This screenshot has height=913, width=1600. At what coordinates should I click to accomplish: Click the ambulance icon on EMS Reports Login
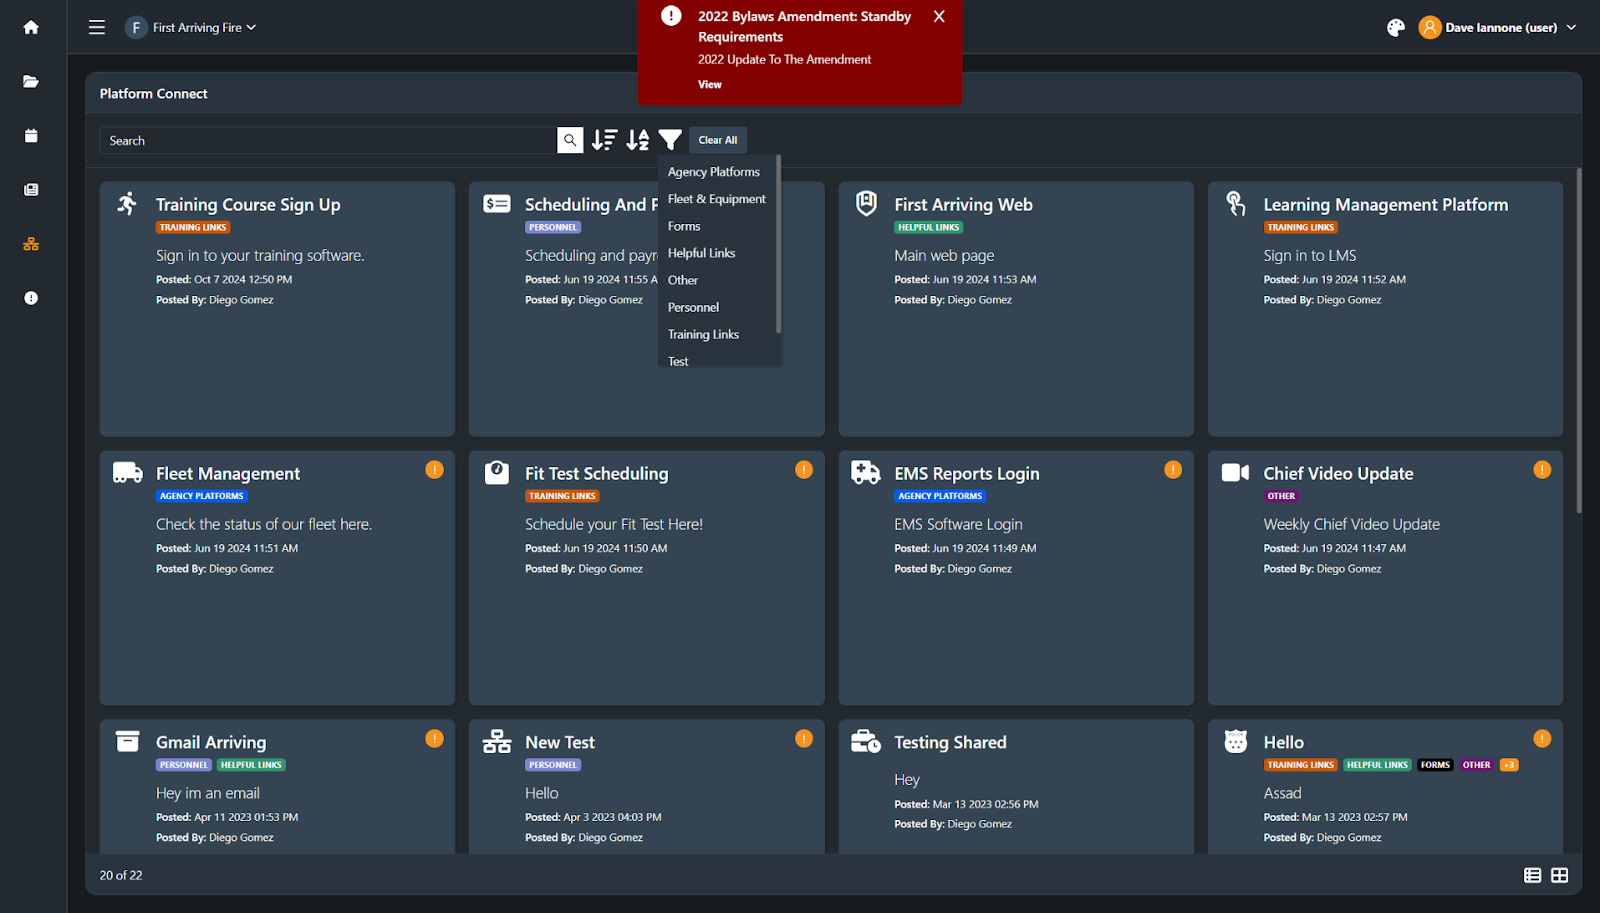point(866,473)
